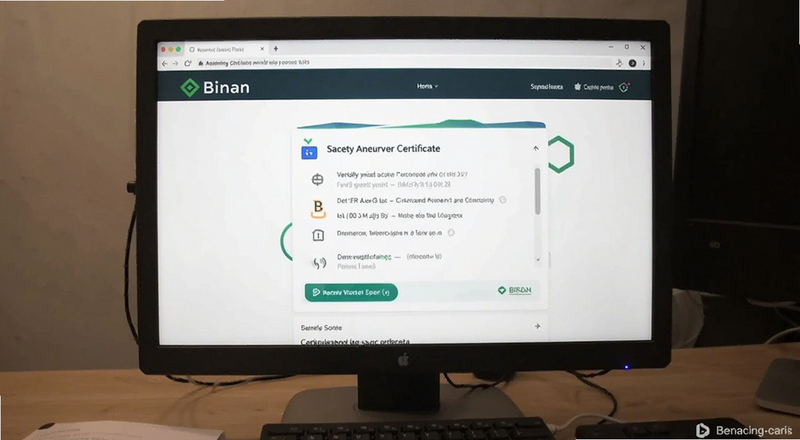
Task: Click the square alert icon in third row
Action: pyautogui.click(x=318, y=235)
